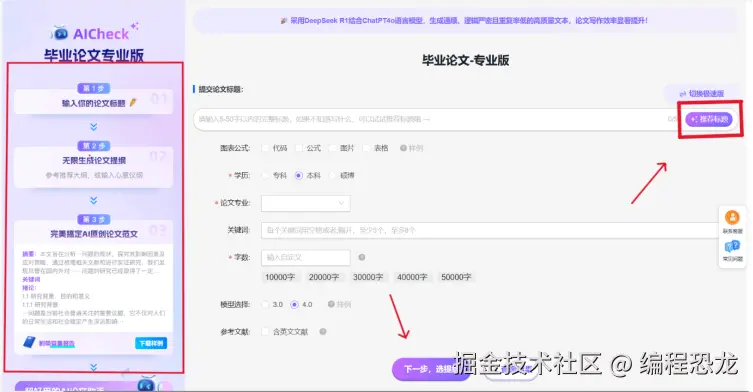This screenshot has height=392, width=753.
Task: Click the sample info icon beside 表格
Action: (x=403, y=148)
